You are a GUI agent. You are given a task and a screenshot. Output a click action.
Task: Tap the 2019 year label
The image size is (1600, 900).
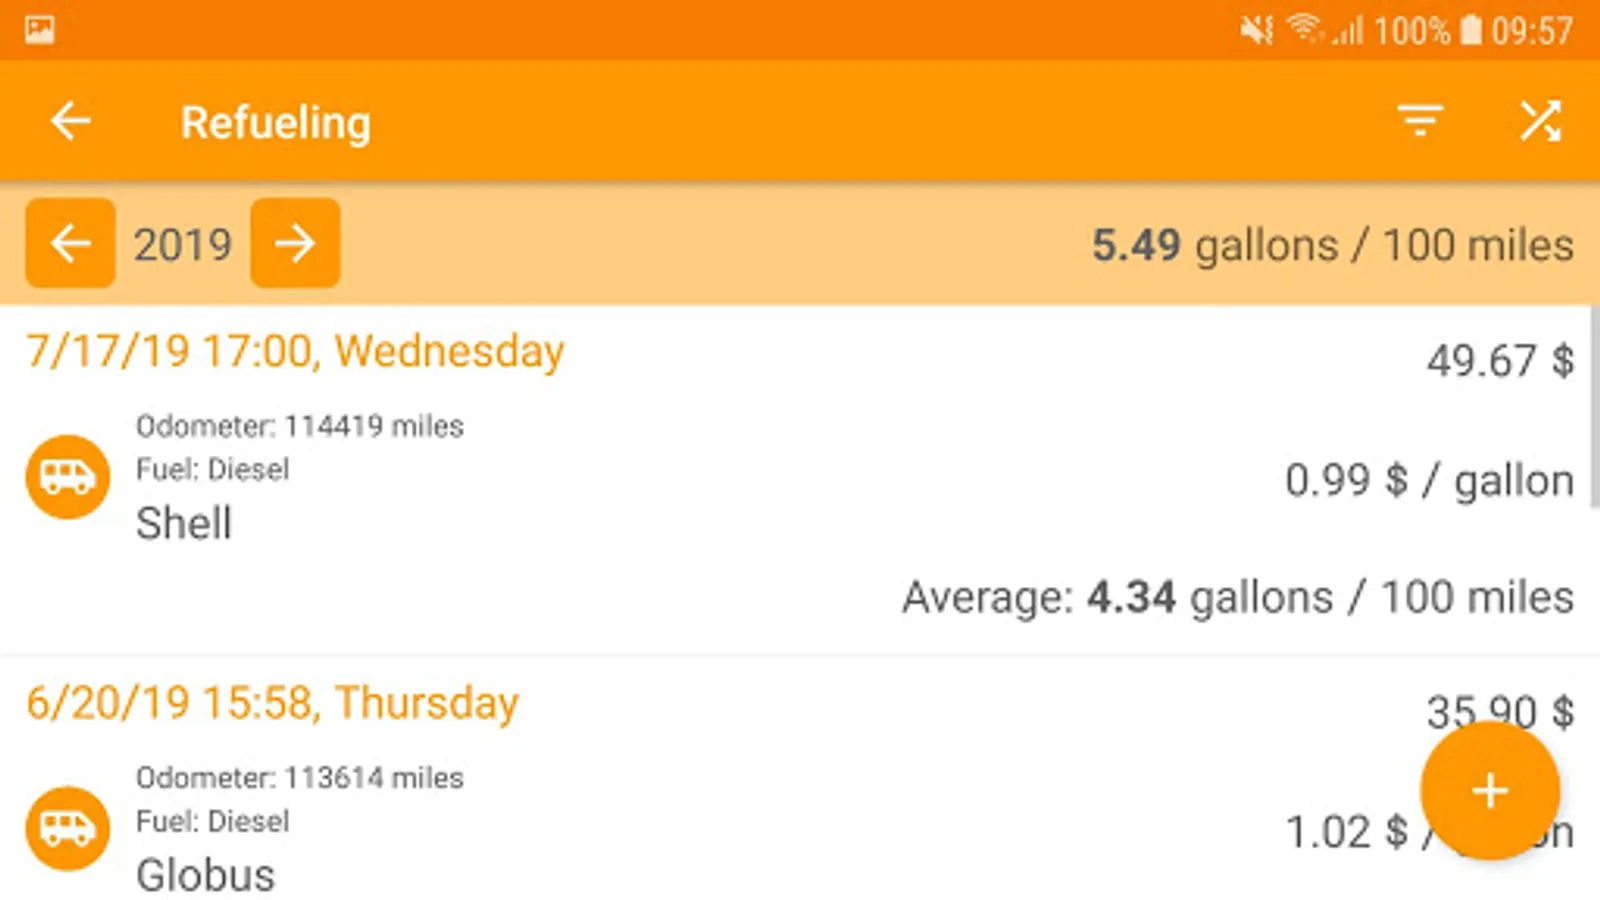183,245
